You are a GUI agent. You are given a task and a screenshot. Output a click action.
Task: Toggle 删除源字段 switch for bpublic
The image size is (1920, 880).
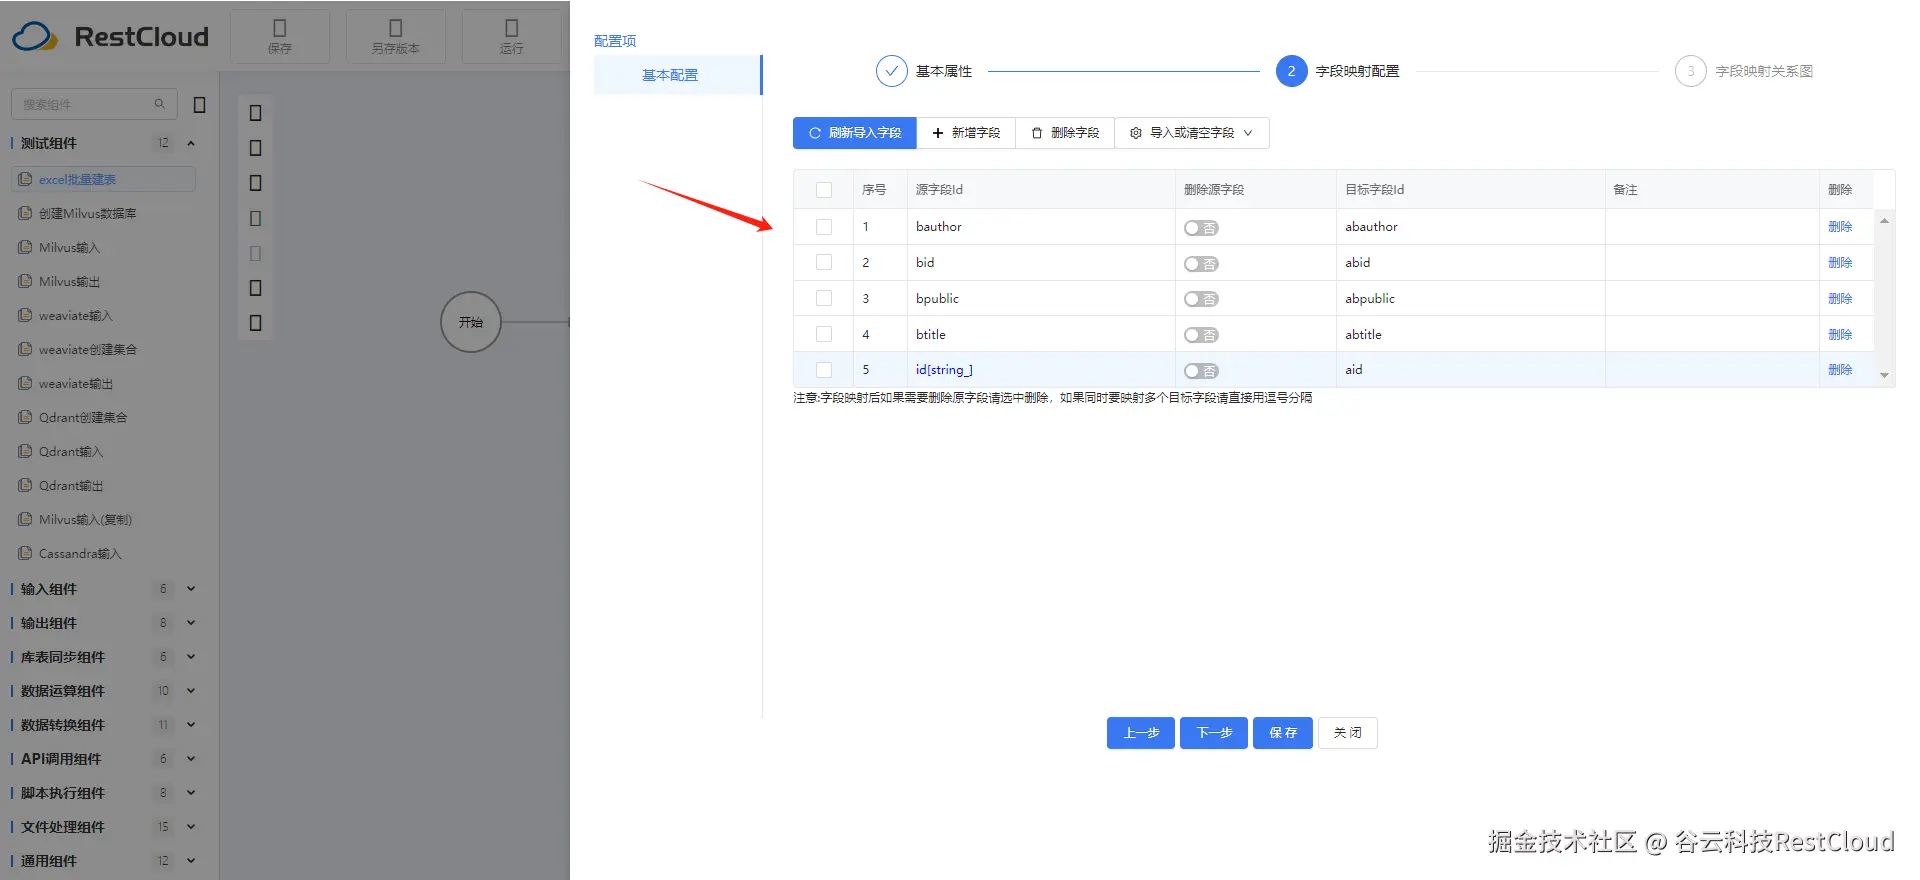pyautogui.click(x=1201, y=299)
